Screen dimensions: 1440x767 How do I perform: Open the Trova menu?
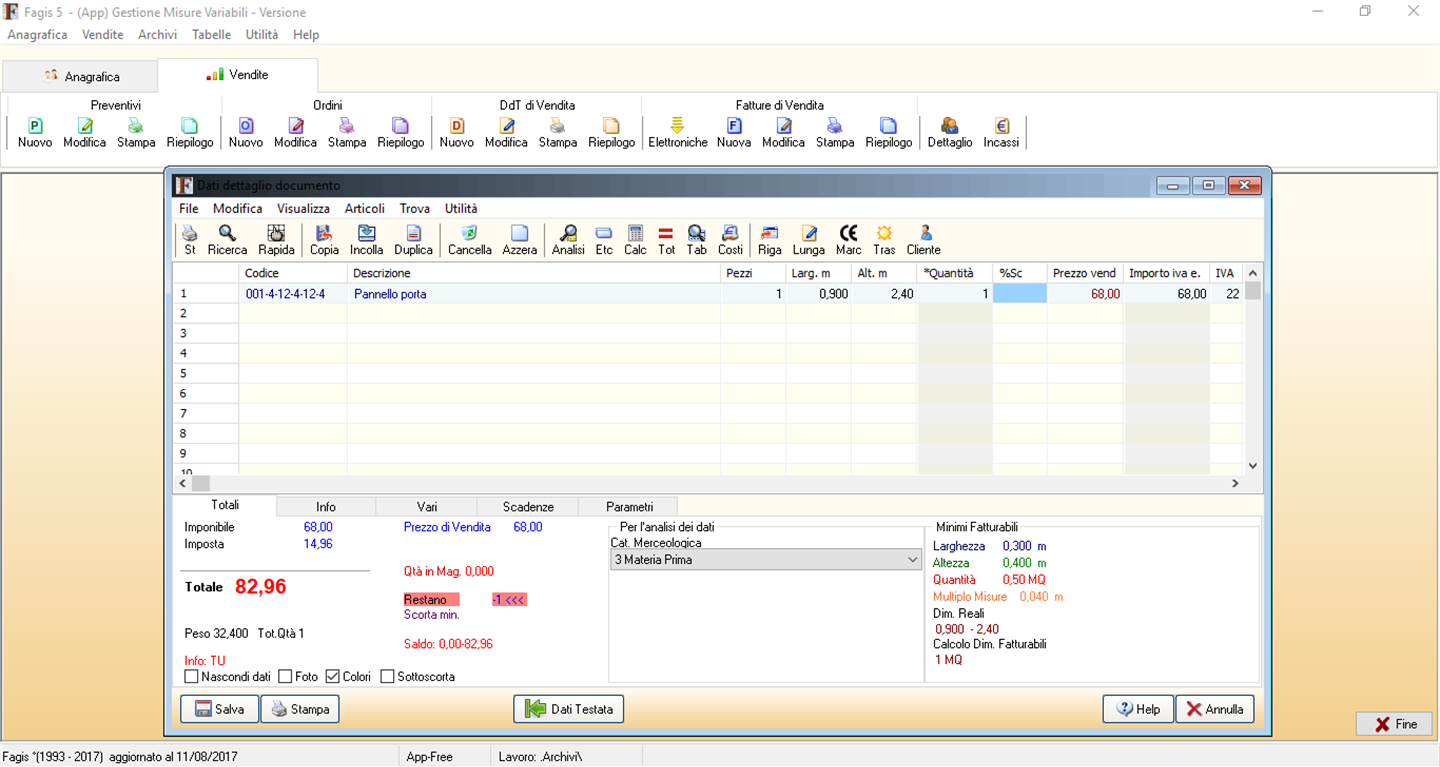pos(415,209)
